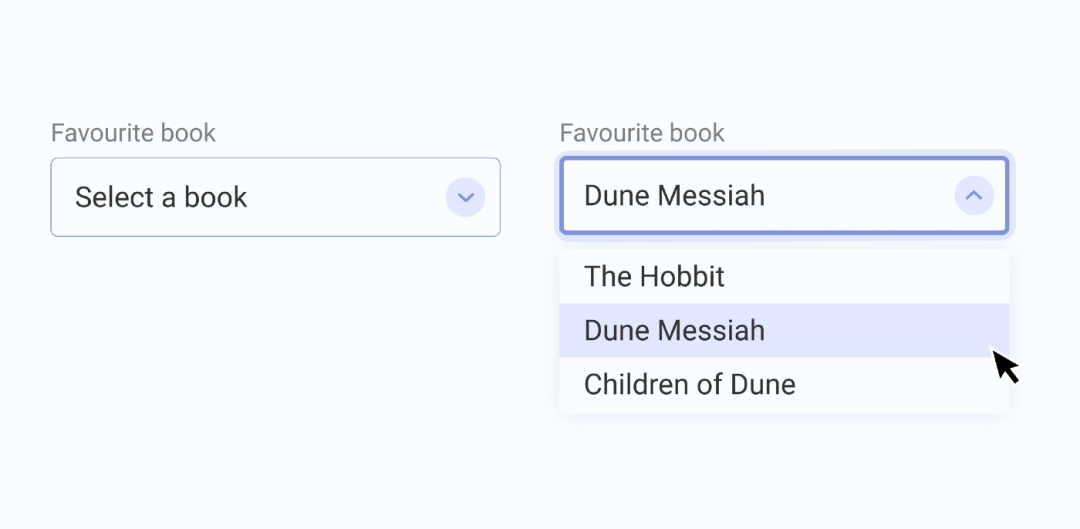
Task: Pick 'Children of Dune' from the options
Action: pos(689,385)
